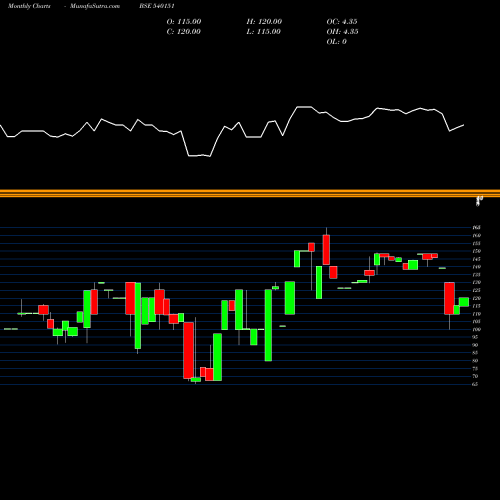Click the 125 price axis label
This screenshot has height=500, width=500.
click(x=476, y=290)
